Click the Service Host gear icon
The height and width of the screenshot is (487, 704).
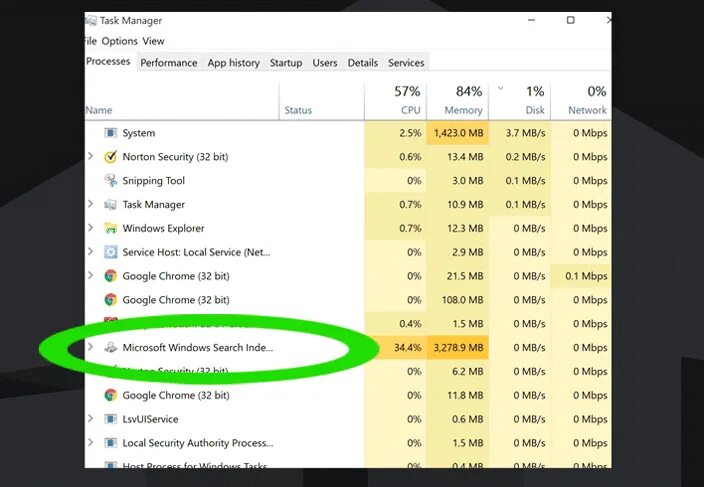click(x=110, y=252)
